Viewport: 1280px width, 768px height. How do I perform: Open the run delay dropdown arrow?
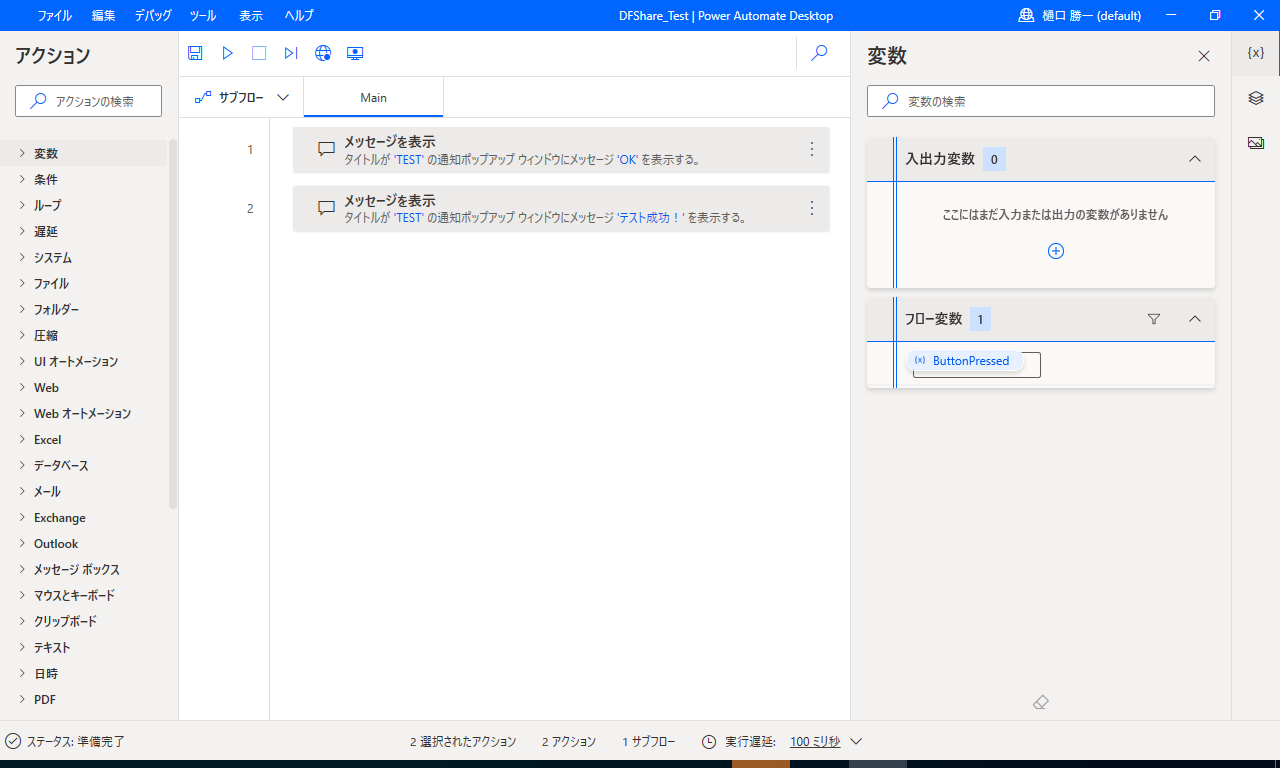(856, 742)
